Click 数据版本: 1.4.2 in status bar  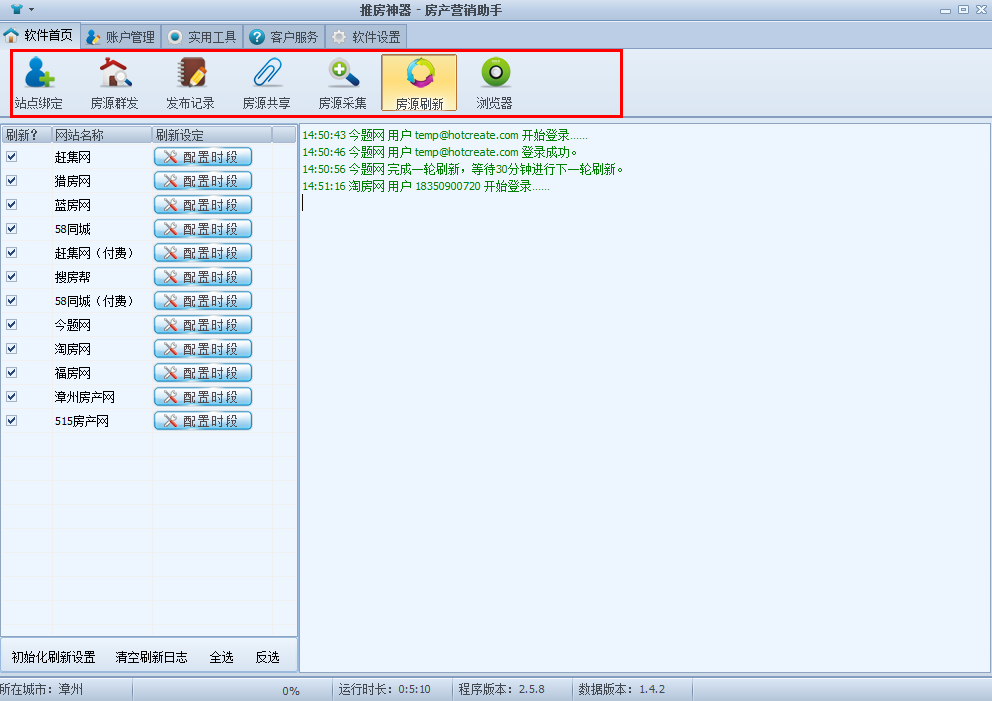(621, 689)
